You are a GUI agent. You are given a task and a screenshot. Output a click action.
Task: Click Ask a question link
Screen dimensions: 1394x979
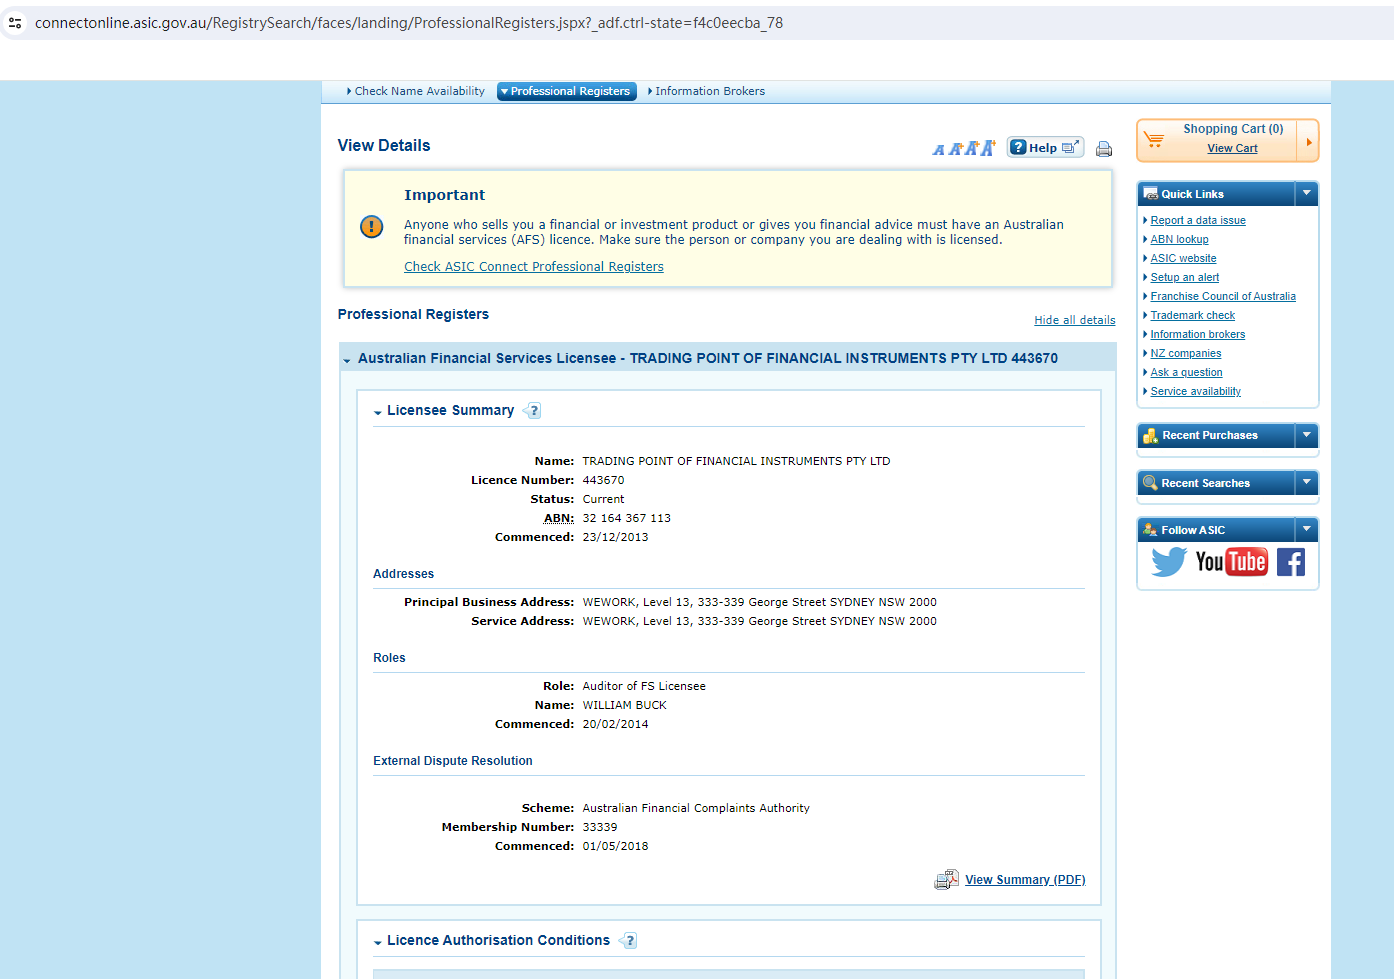click(1186, 372)
